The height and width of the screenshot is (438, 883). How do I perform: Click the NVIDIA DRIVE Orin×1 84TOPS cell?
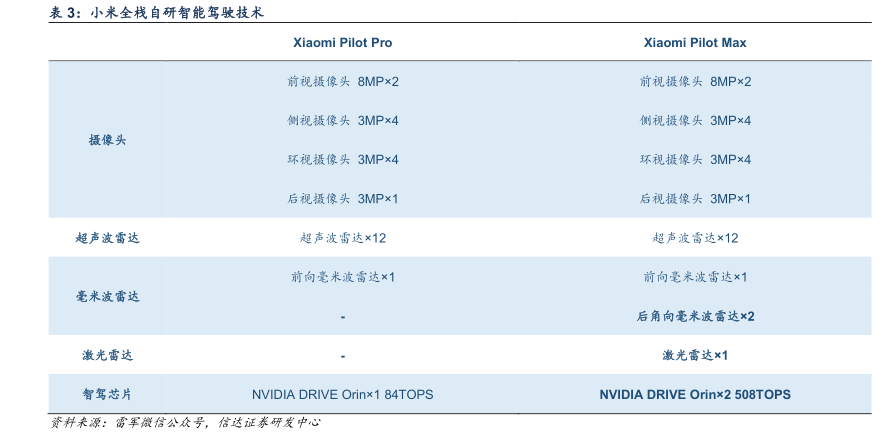coord(342,394)
